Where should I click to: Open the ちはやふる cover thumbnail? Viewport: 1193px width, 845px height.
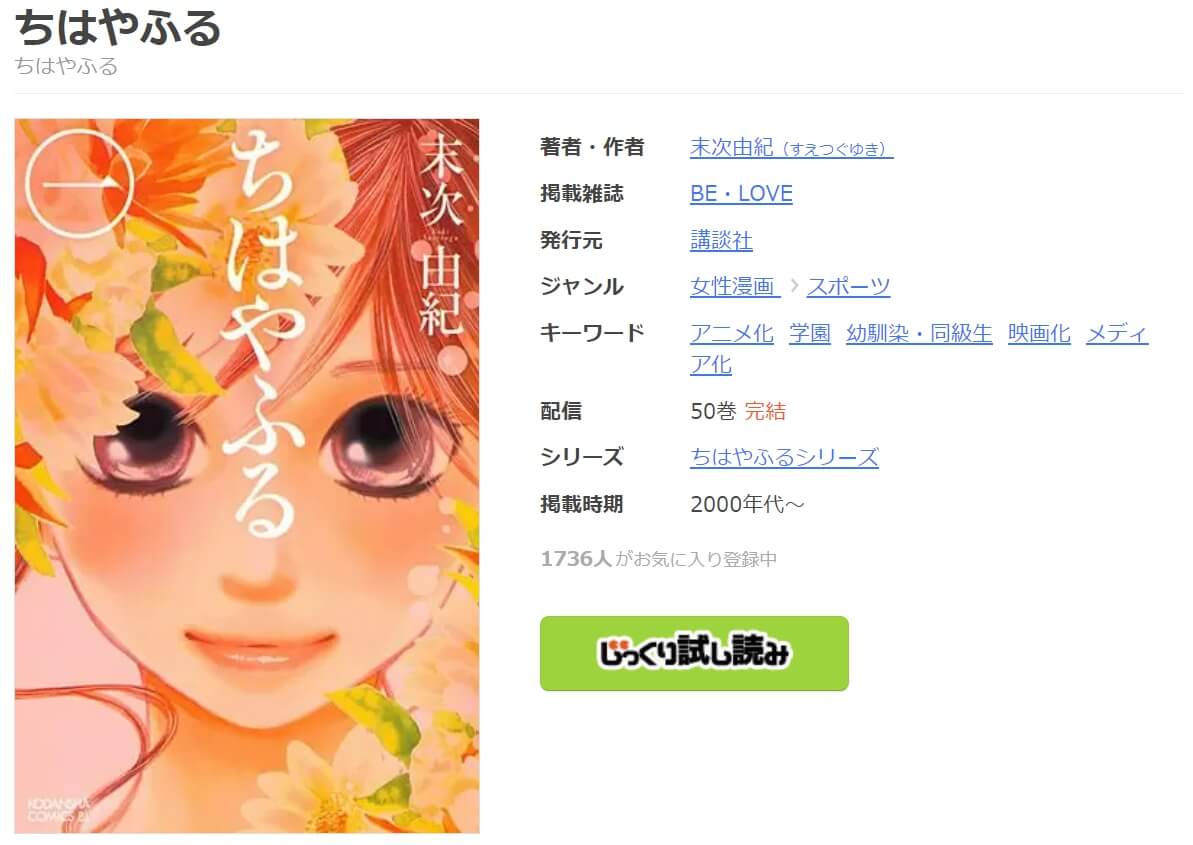coord(247,475)
